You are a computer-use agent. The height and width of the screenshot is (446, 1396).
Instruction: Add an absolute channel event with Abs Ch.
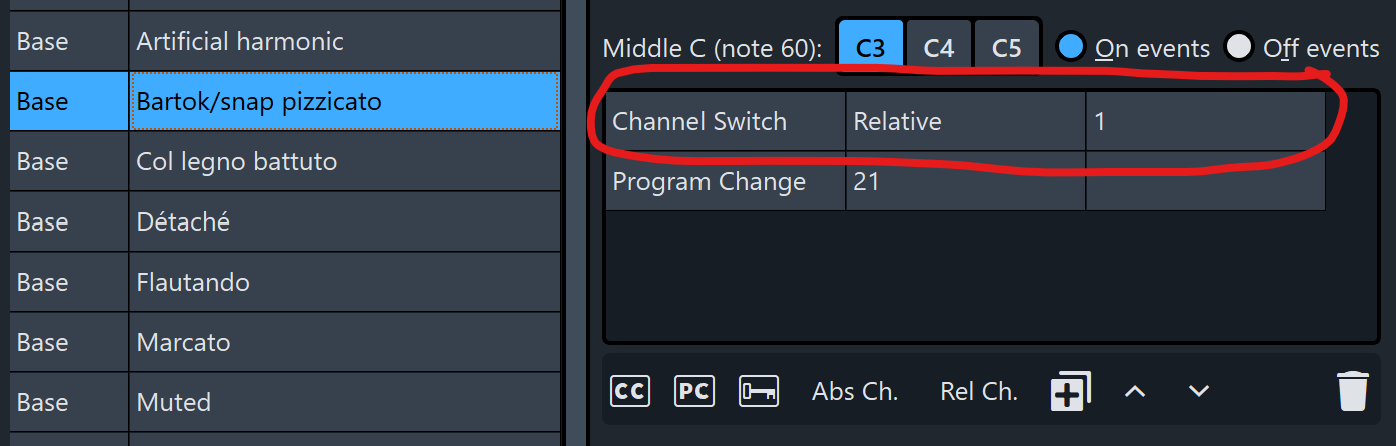(855, 391)
